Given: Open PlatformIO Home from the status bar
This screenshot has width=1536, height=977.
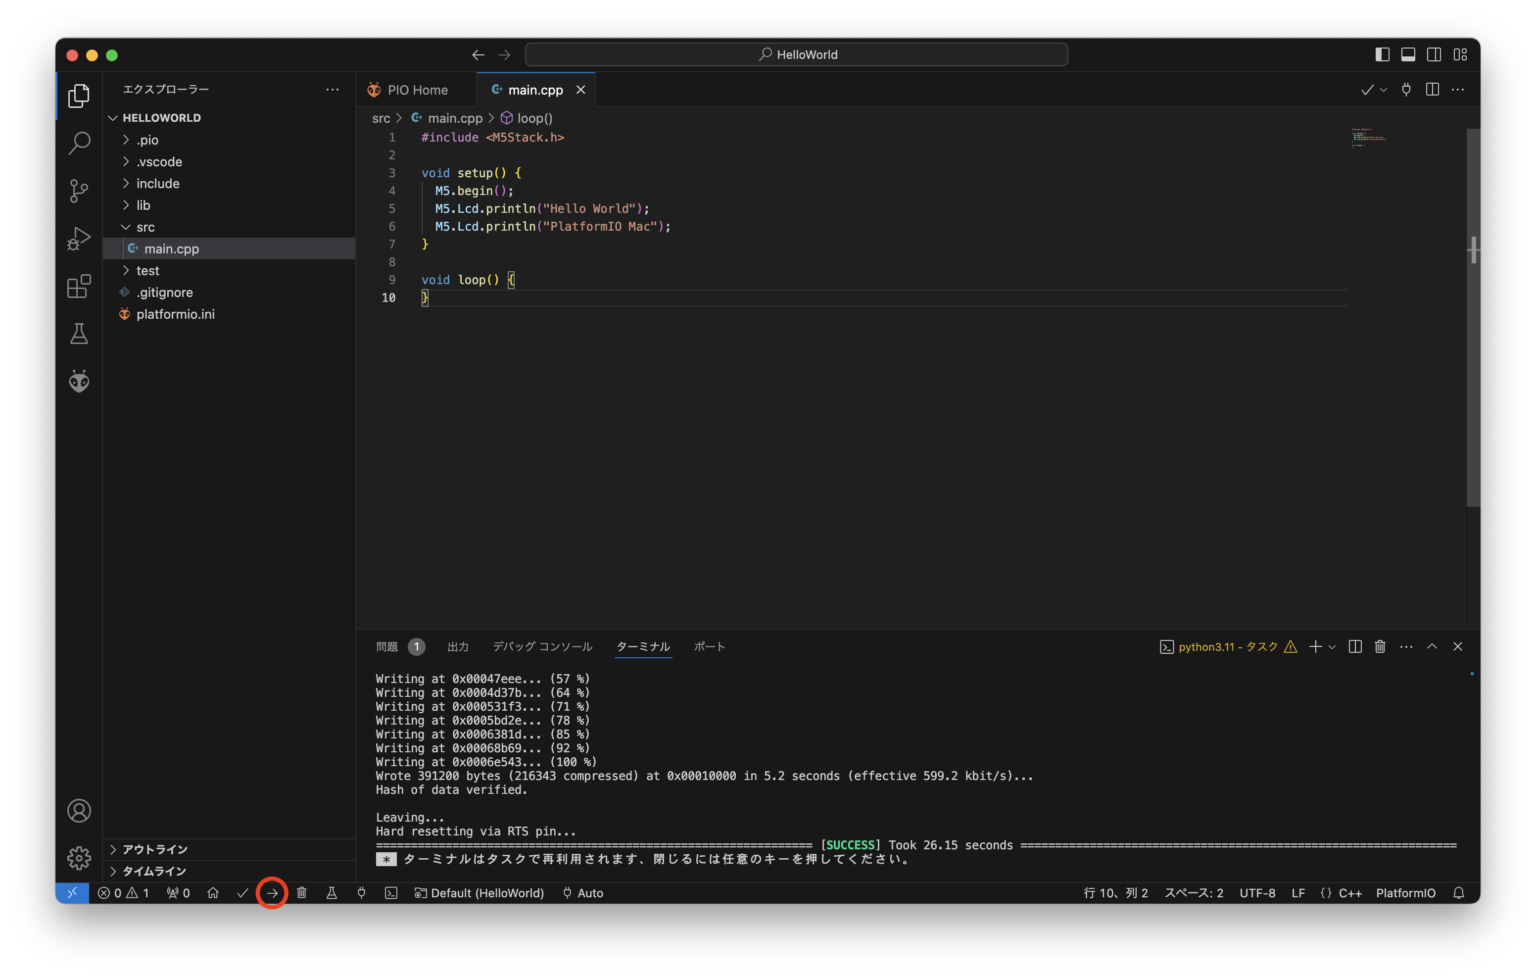Looking at the screenshot, I should [213, 893].
